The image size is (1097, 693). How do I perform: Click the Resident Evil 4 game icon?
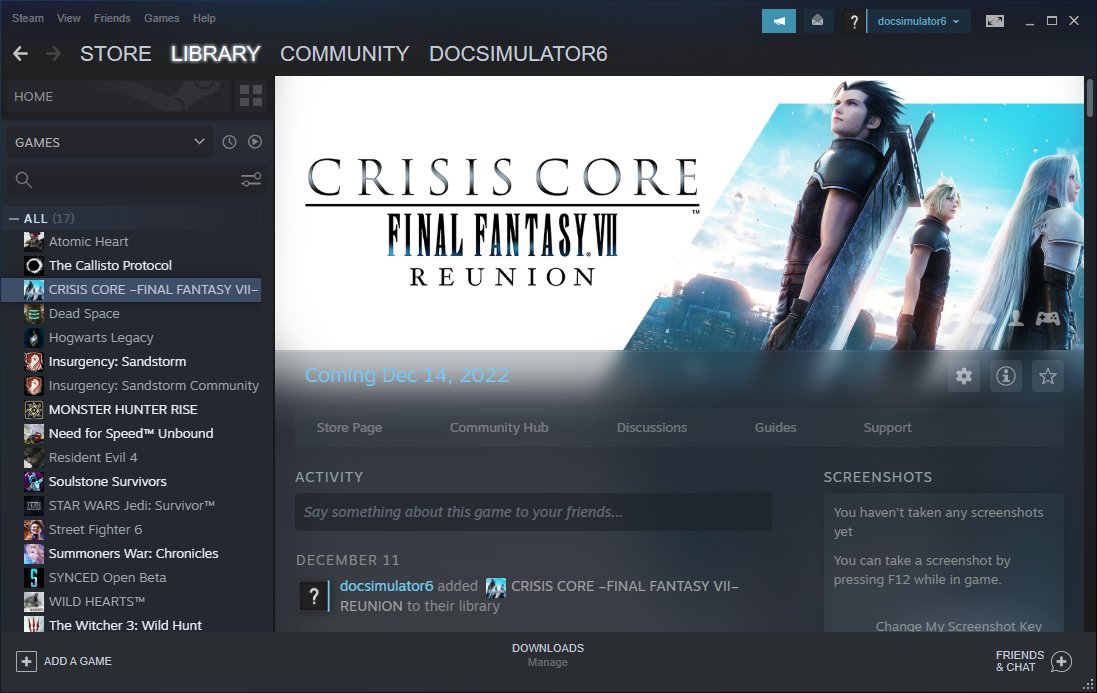pos(34,457)
